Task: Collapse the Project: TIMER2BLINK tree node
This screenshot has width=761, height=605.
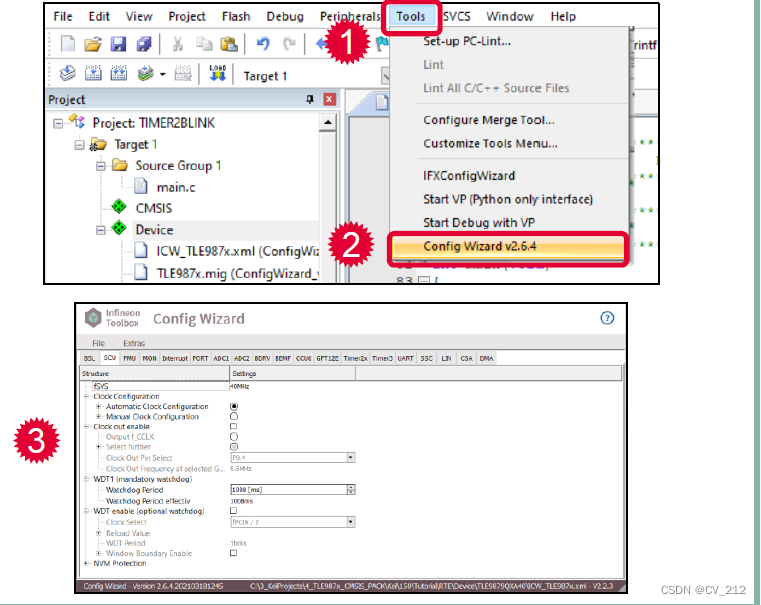Action: [58, 123]
